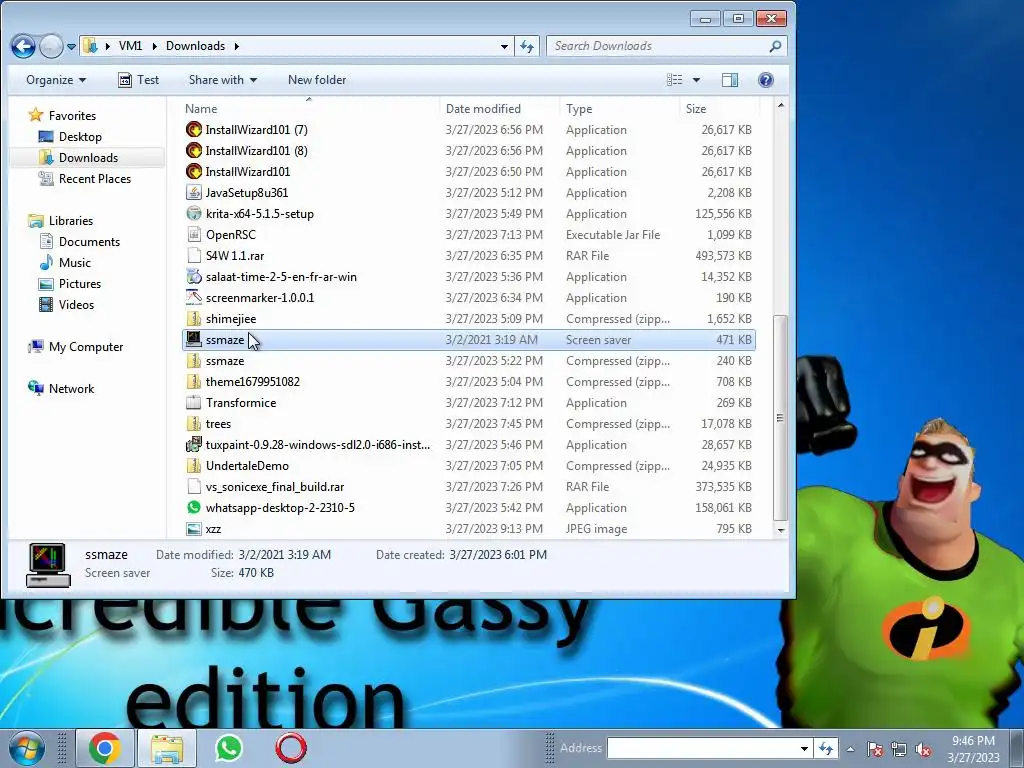Select Desktop in navigation pane
Image resolution: width=1024 pixels, height=768 pixels.
71,136
